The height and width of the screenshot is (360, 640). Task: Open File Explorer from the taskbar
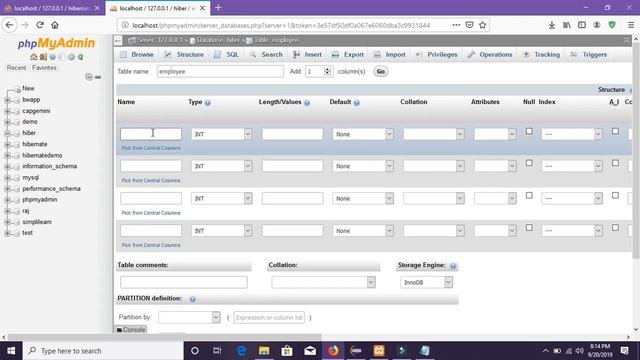[264, 351]
